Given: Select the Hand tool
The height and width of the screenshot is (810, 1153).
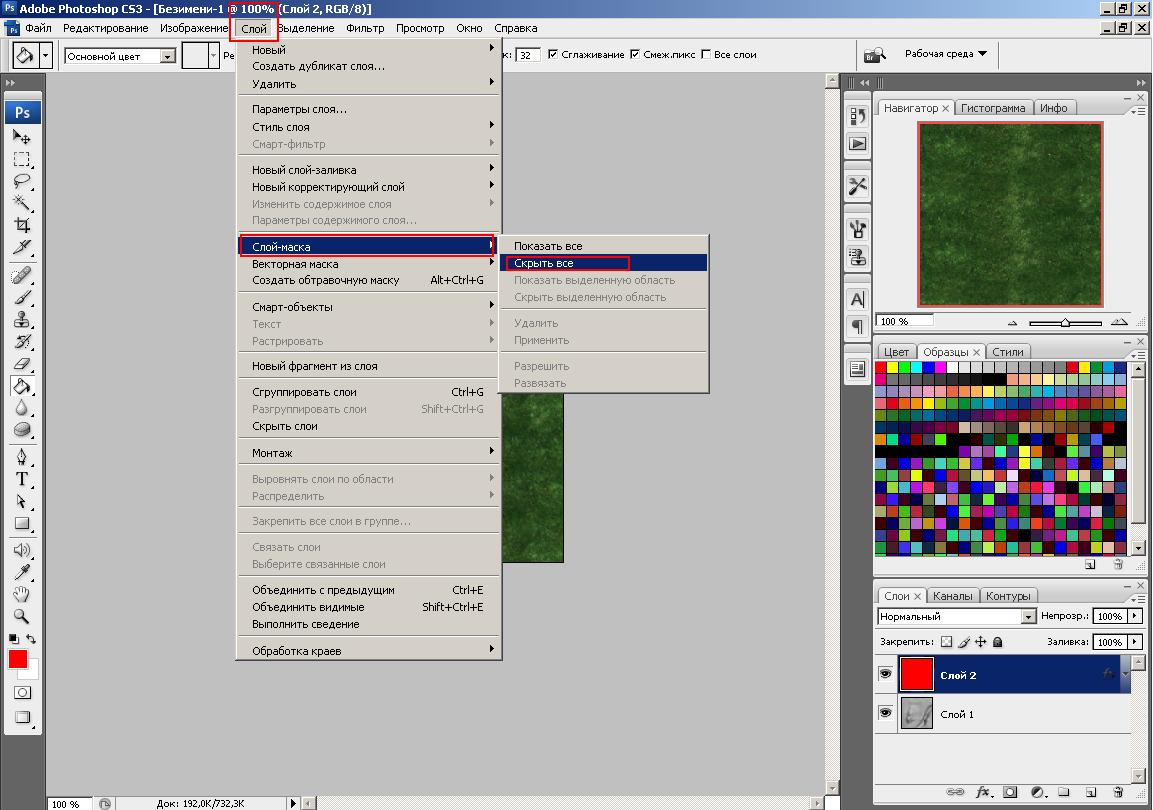Looking at the screenshot, I should coord(21,594).
